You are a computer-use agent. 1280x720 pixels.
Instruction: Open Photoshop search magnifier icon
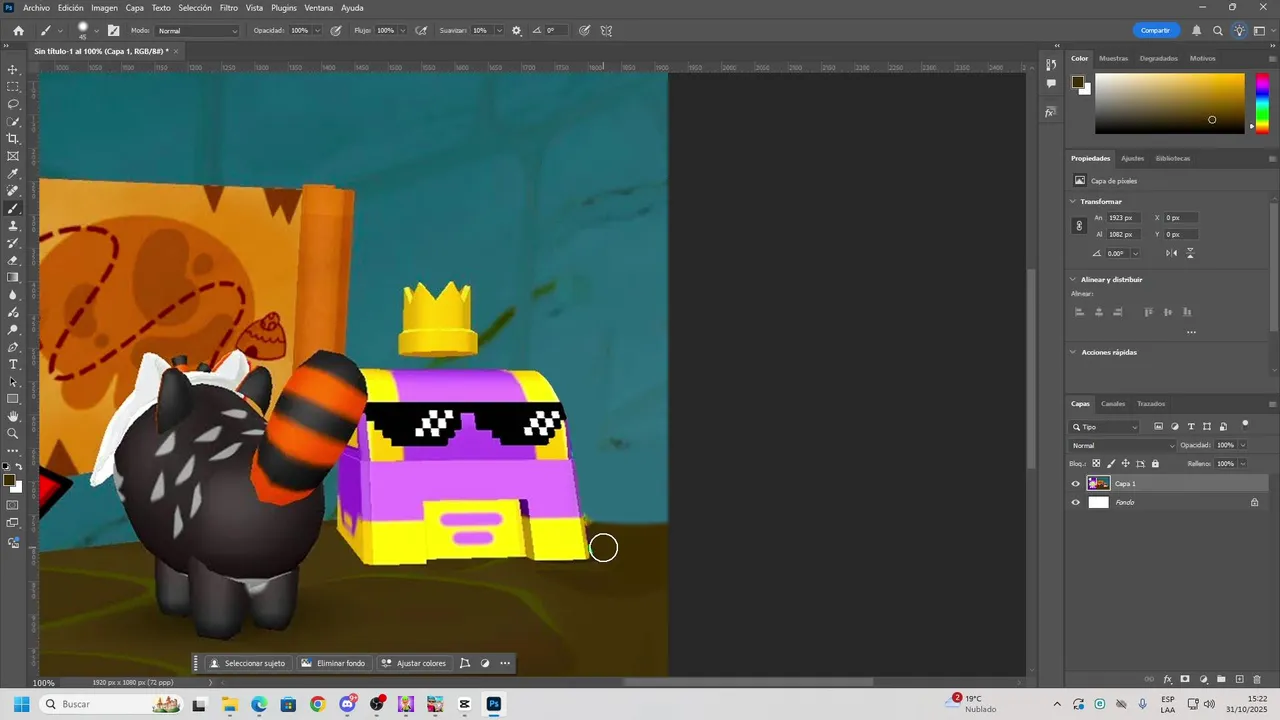[x=1217, y=31]
